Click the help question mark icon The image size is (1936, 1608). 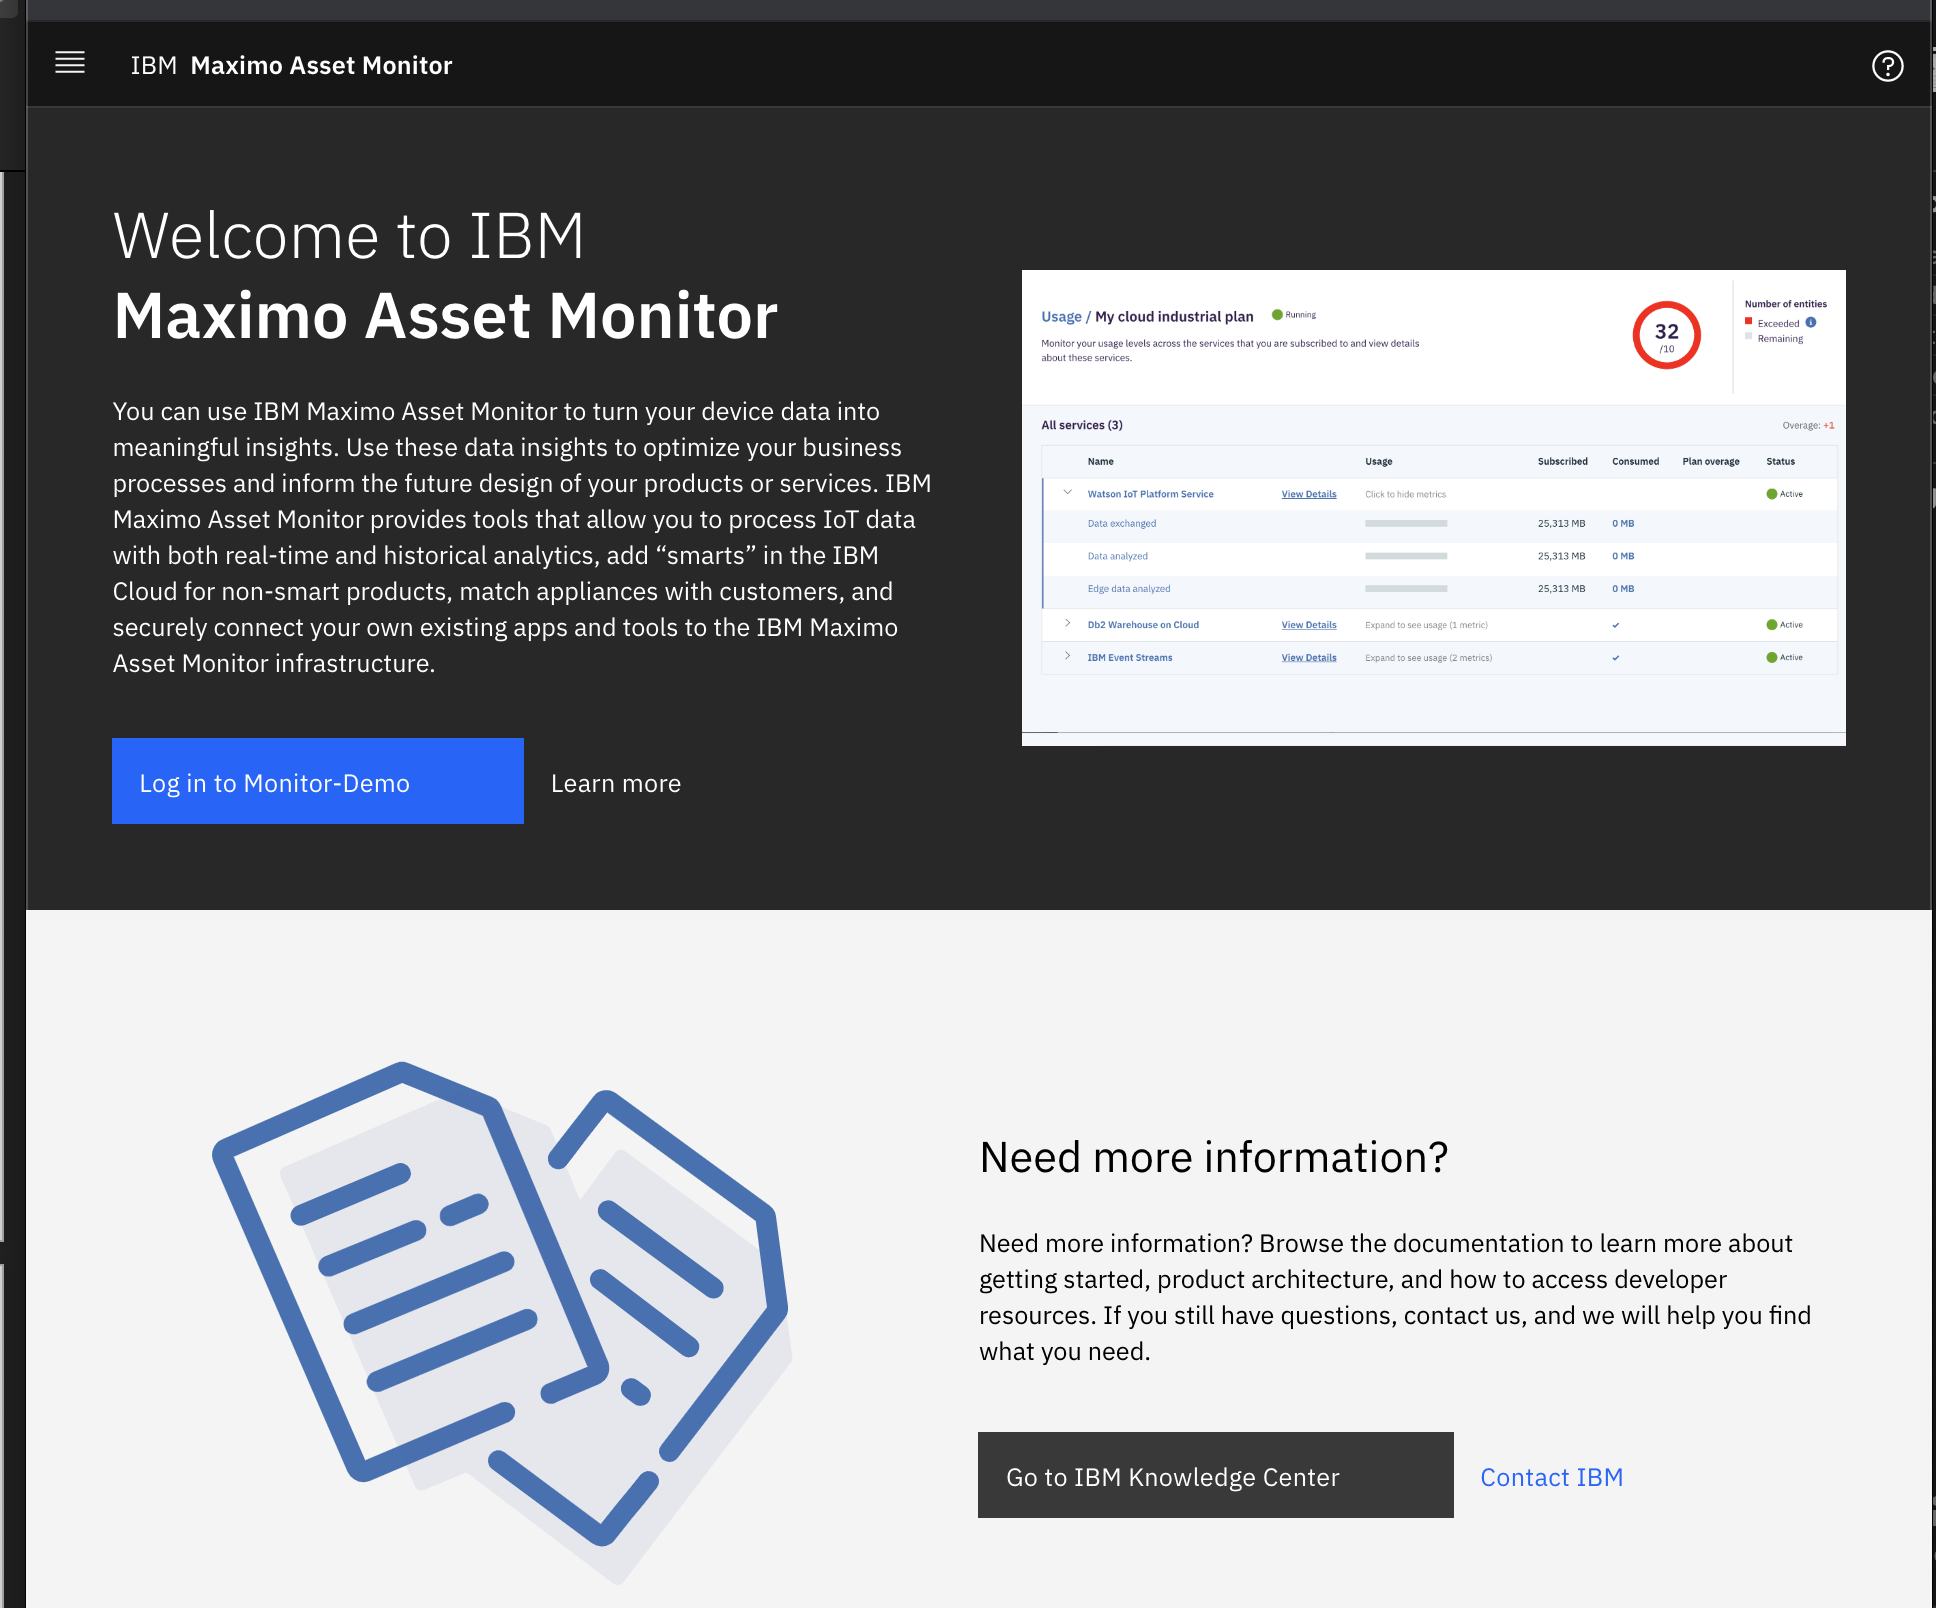click(x=1887, y=66)
